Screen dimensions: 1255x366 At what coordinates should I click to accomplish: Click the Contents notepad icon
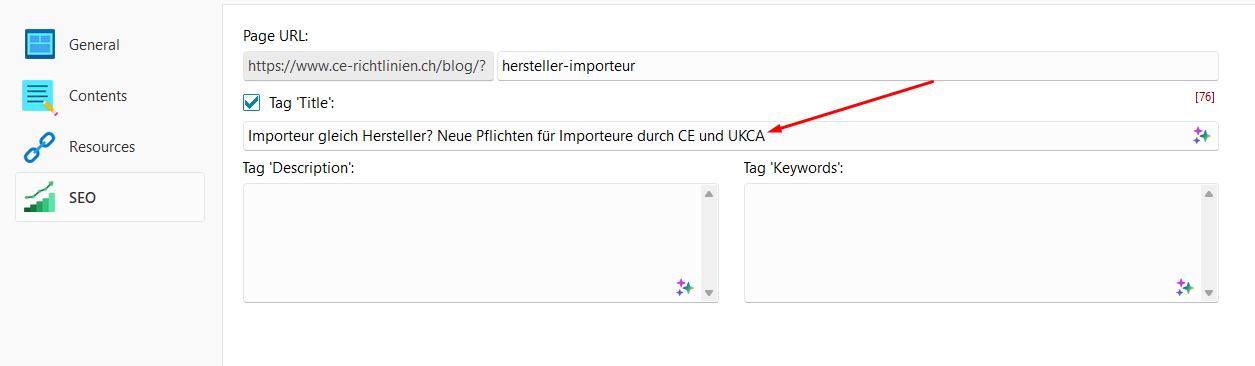(40, 96)
